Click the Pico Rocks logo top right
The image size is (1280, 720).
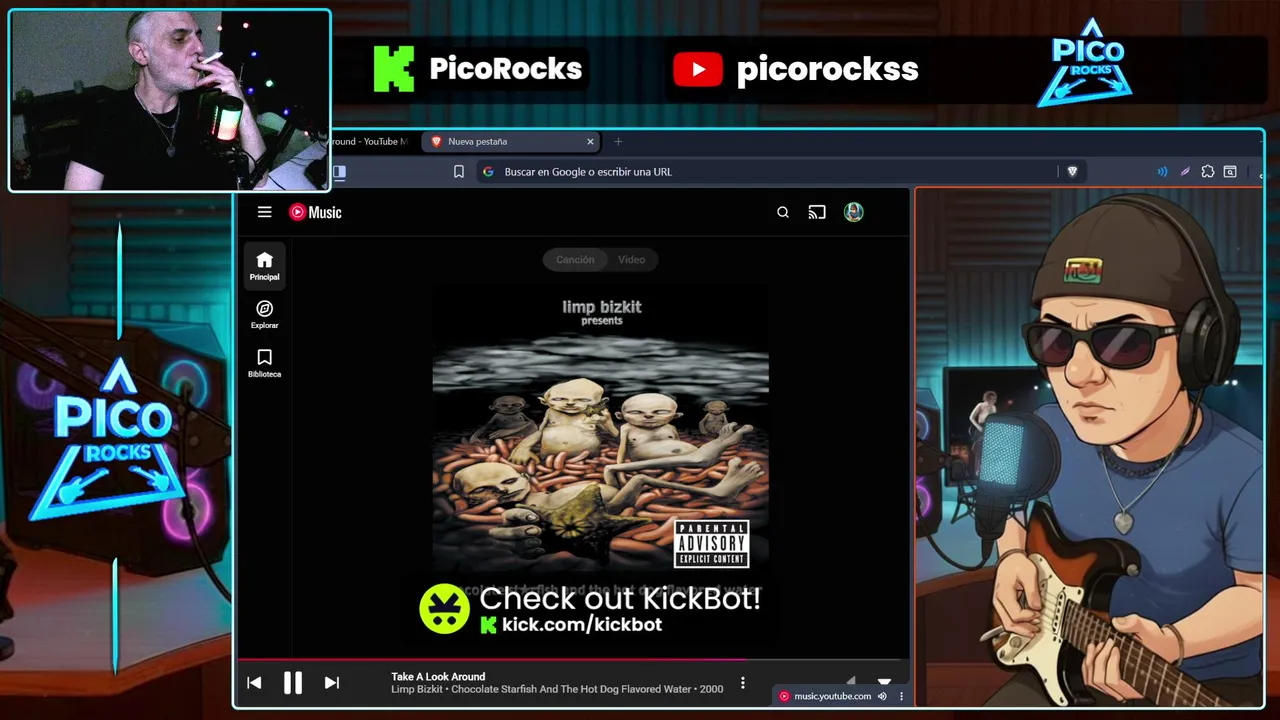pos(1088,62)
